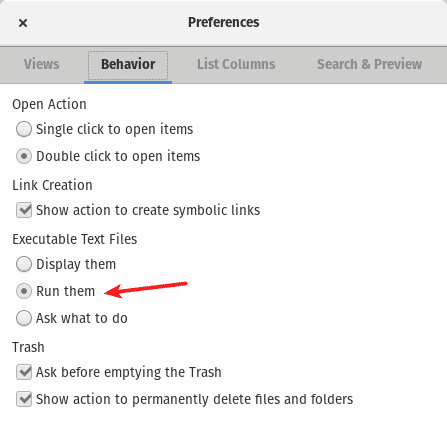Click the Trash section heading
Screen dimensions: 447x423
pyautogui.click(x=28, y=347)
